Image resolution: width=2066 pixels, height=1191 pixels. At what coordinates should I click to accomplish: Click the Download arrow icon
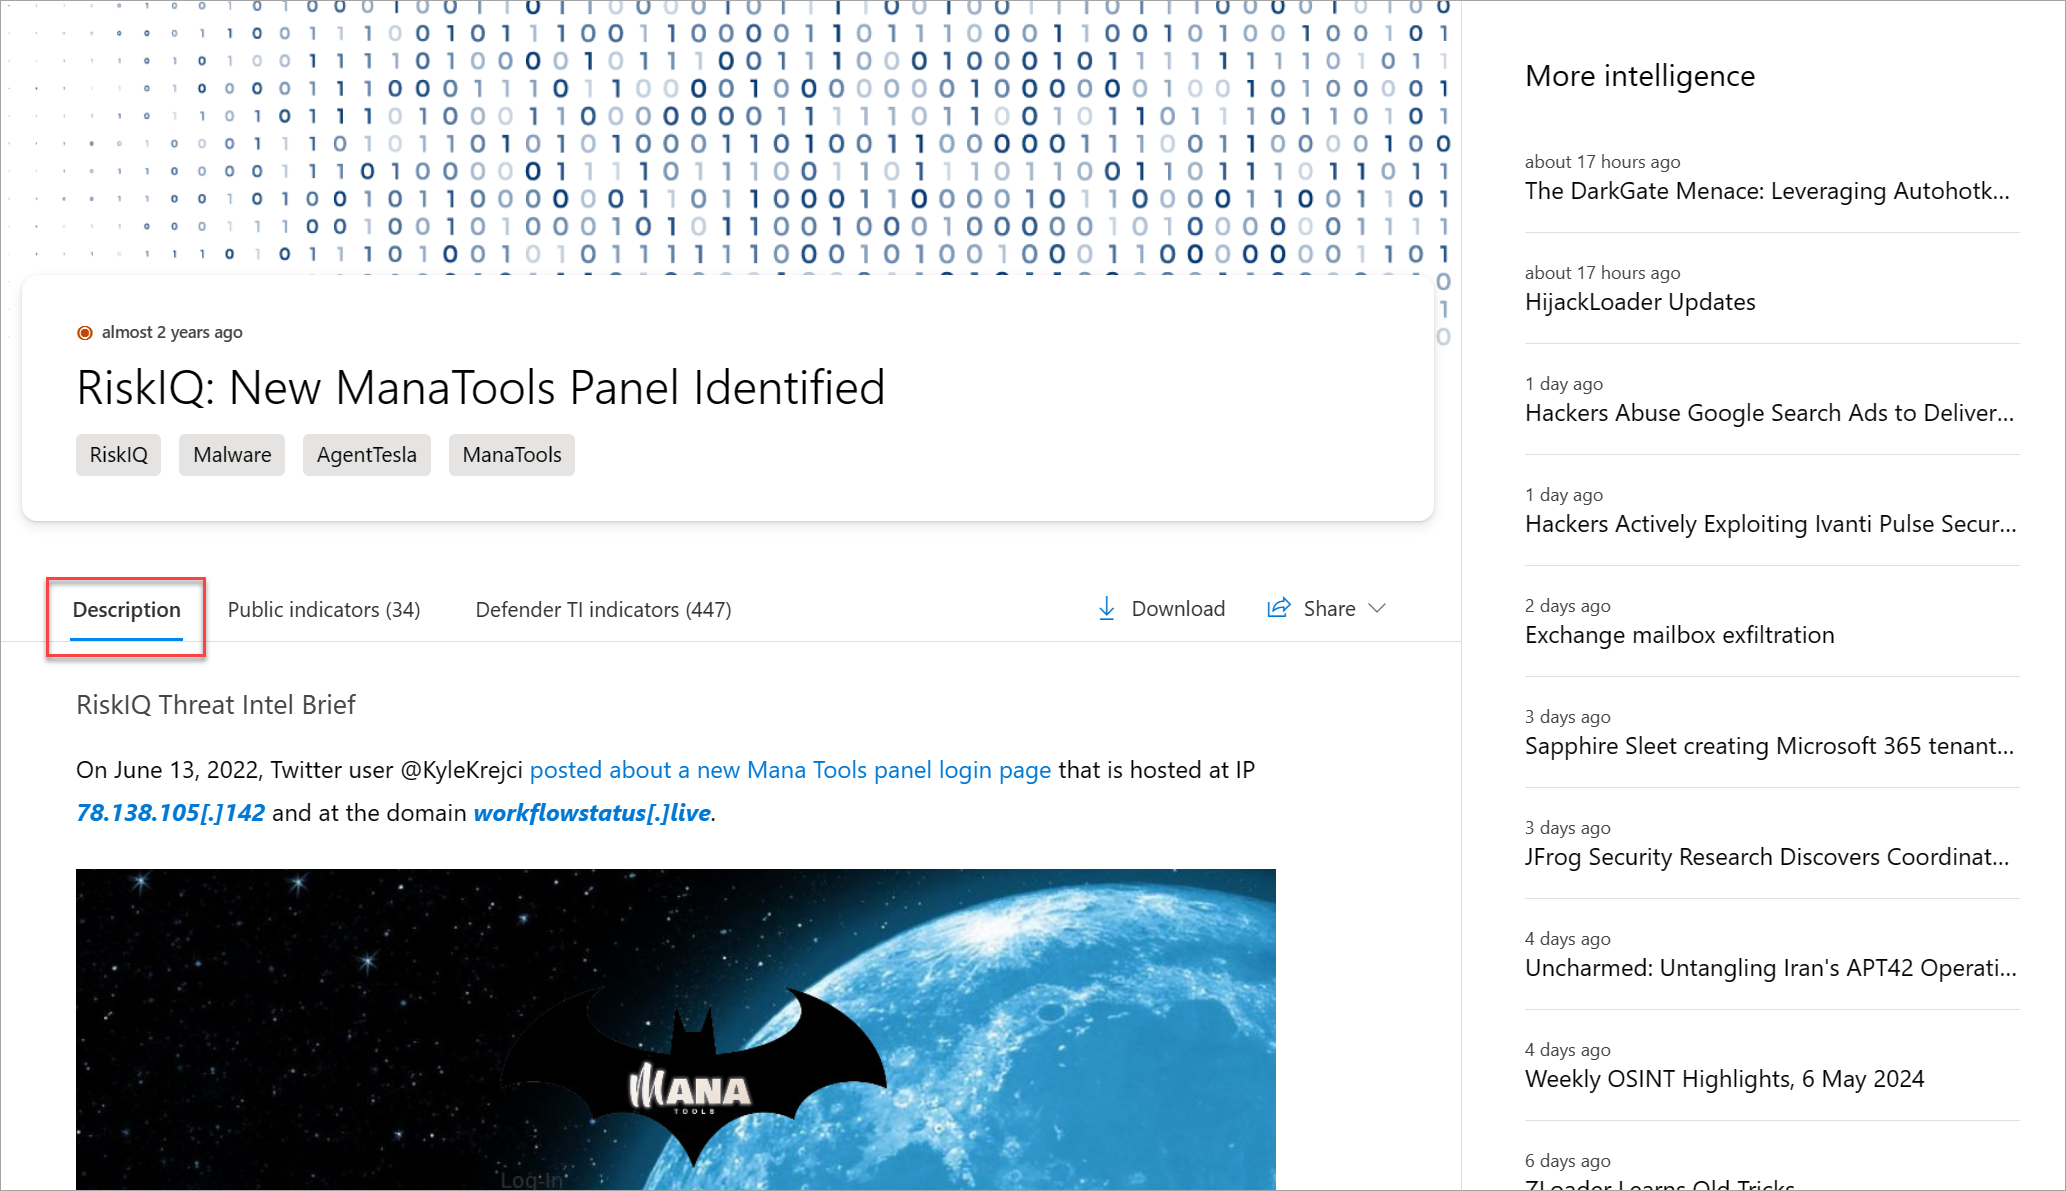point(1106,609)
